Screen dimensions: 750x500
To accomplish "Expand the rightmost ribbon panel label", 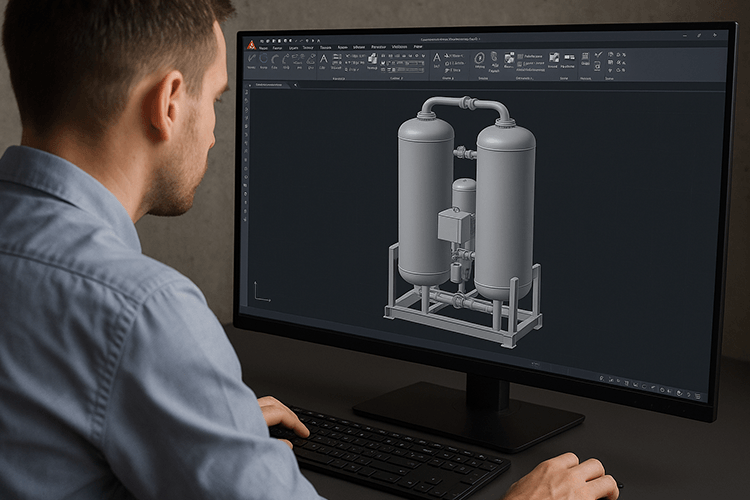I will [x=611, y=78].
